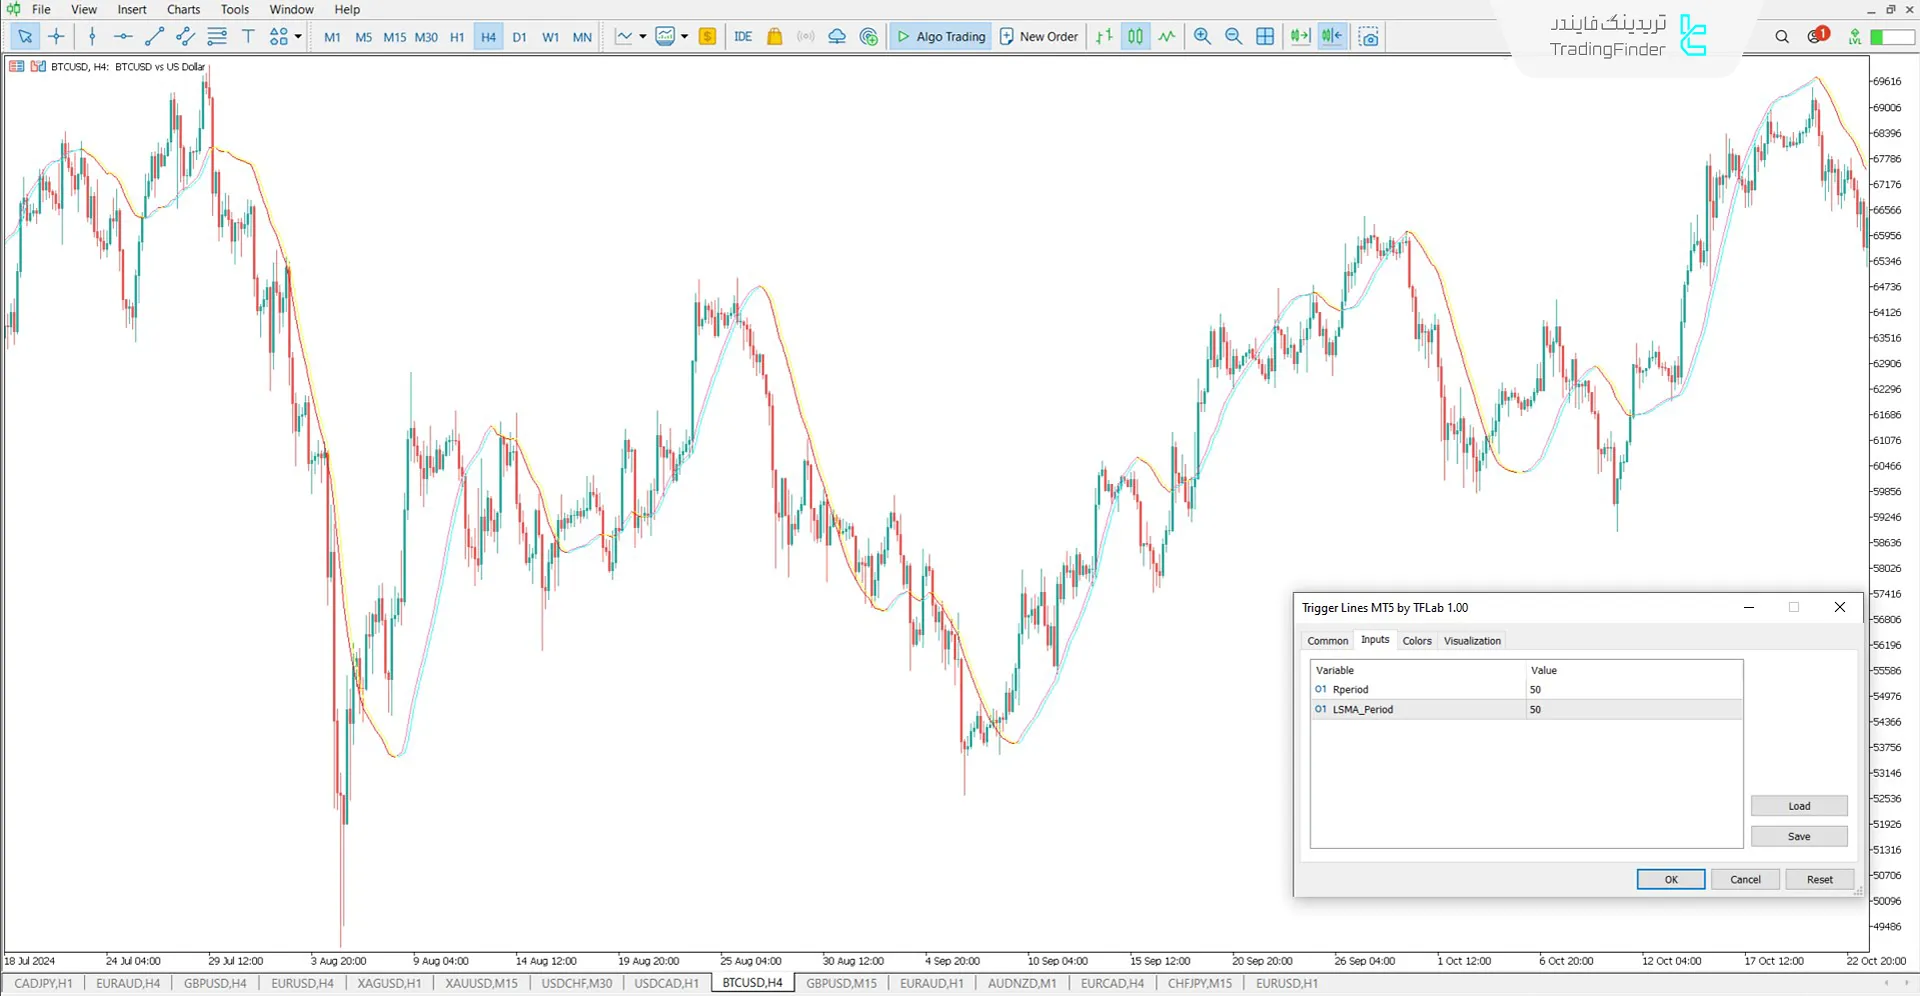
Task: Expand the drawing objects dropdown
Action: pyautogui.click(x=296, y=36)
